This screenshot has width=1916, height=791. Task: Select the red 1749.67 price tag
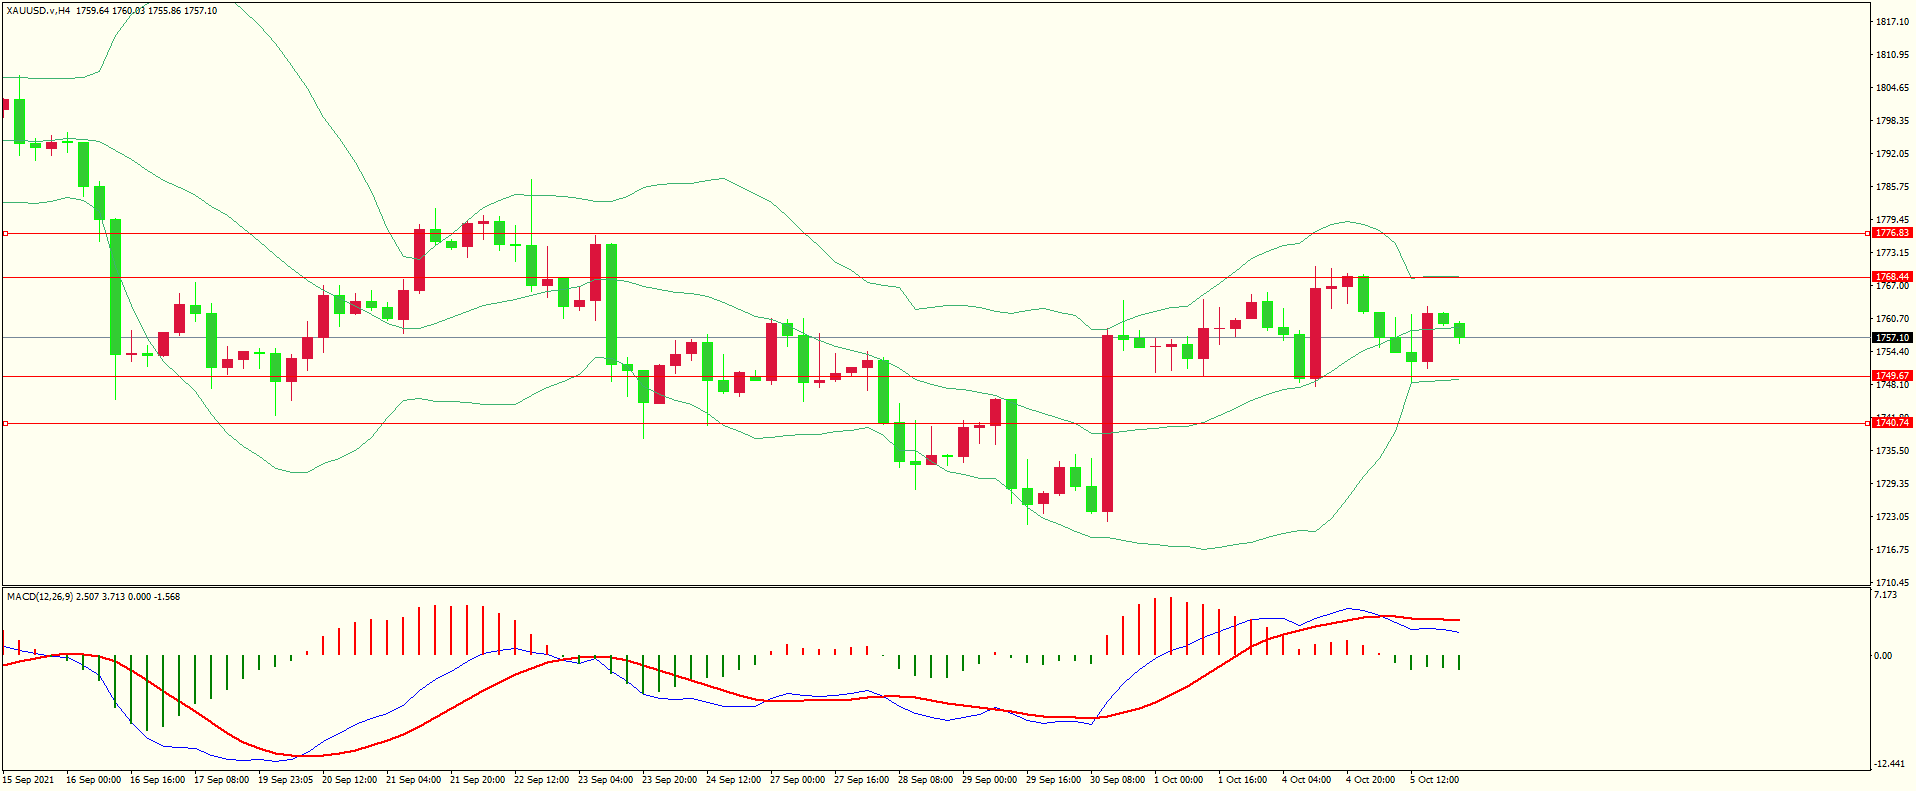[1892, 376]
